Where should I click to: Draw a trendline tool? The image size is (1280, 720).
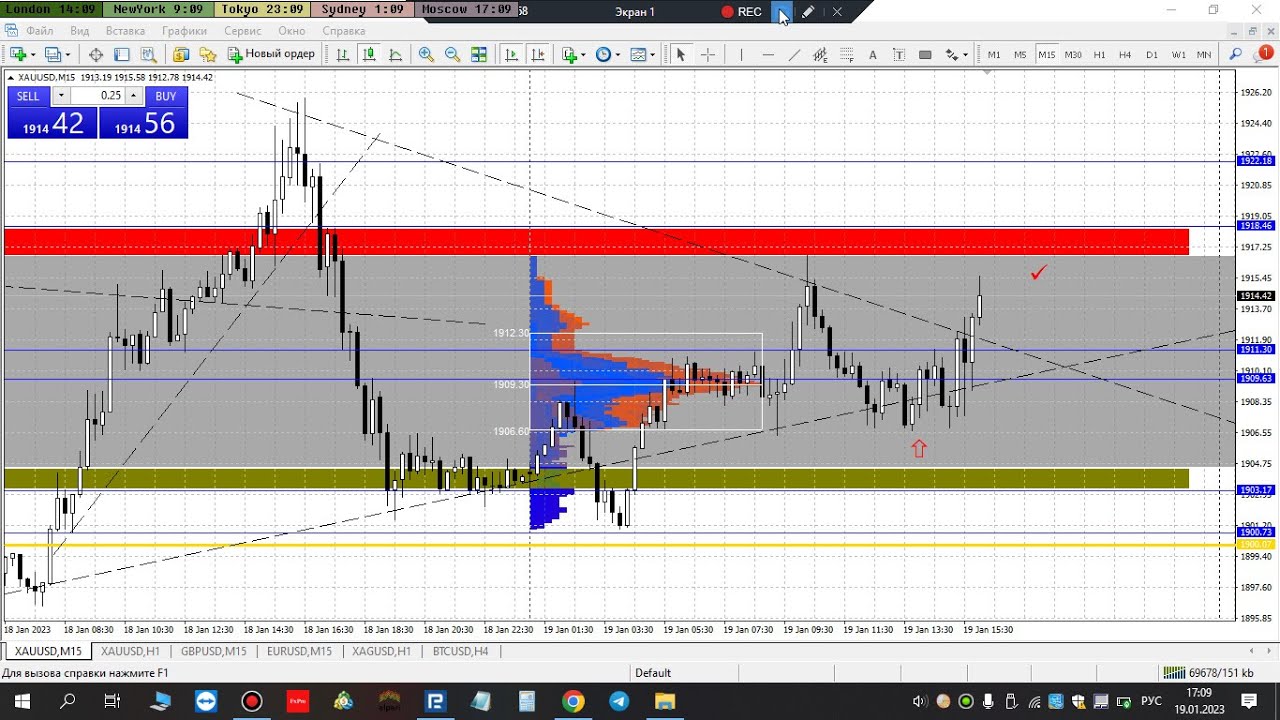pyautogui.click(x=794, y=54)
